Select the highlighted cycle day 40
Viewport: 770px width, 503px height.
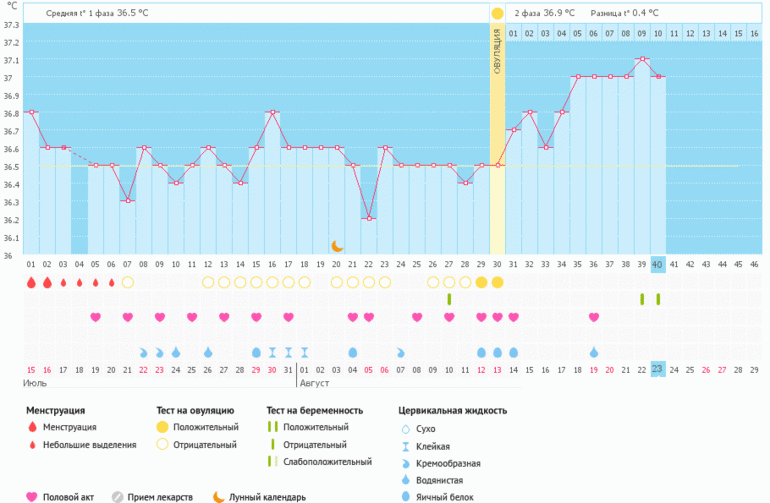pyautogui.click(x=657, y=264)
